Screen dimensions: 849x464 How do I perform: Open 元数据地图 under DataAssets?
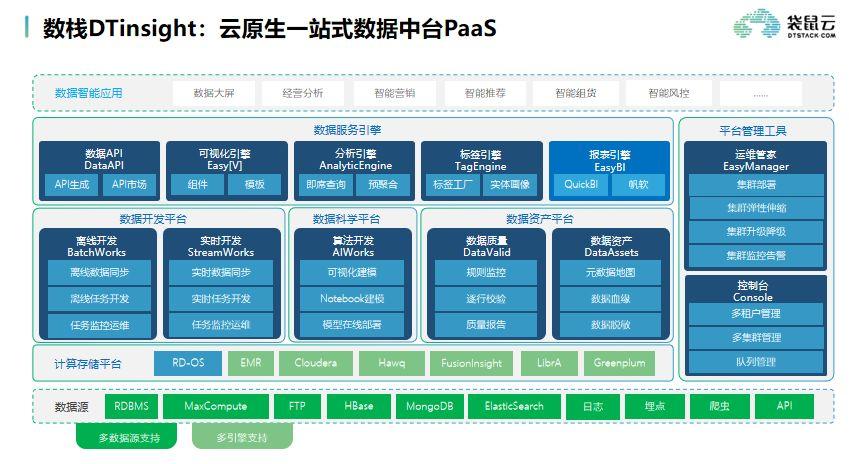click(x=610, y=272)
